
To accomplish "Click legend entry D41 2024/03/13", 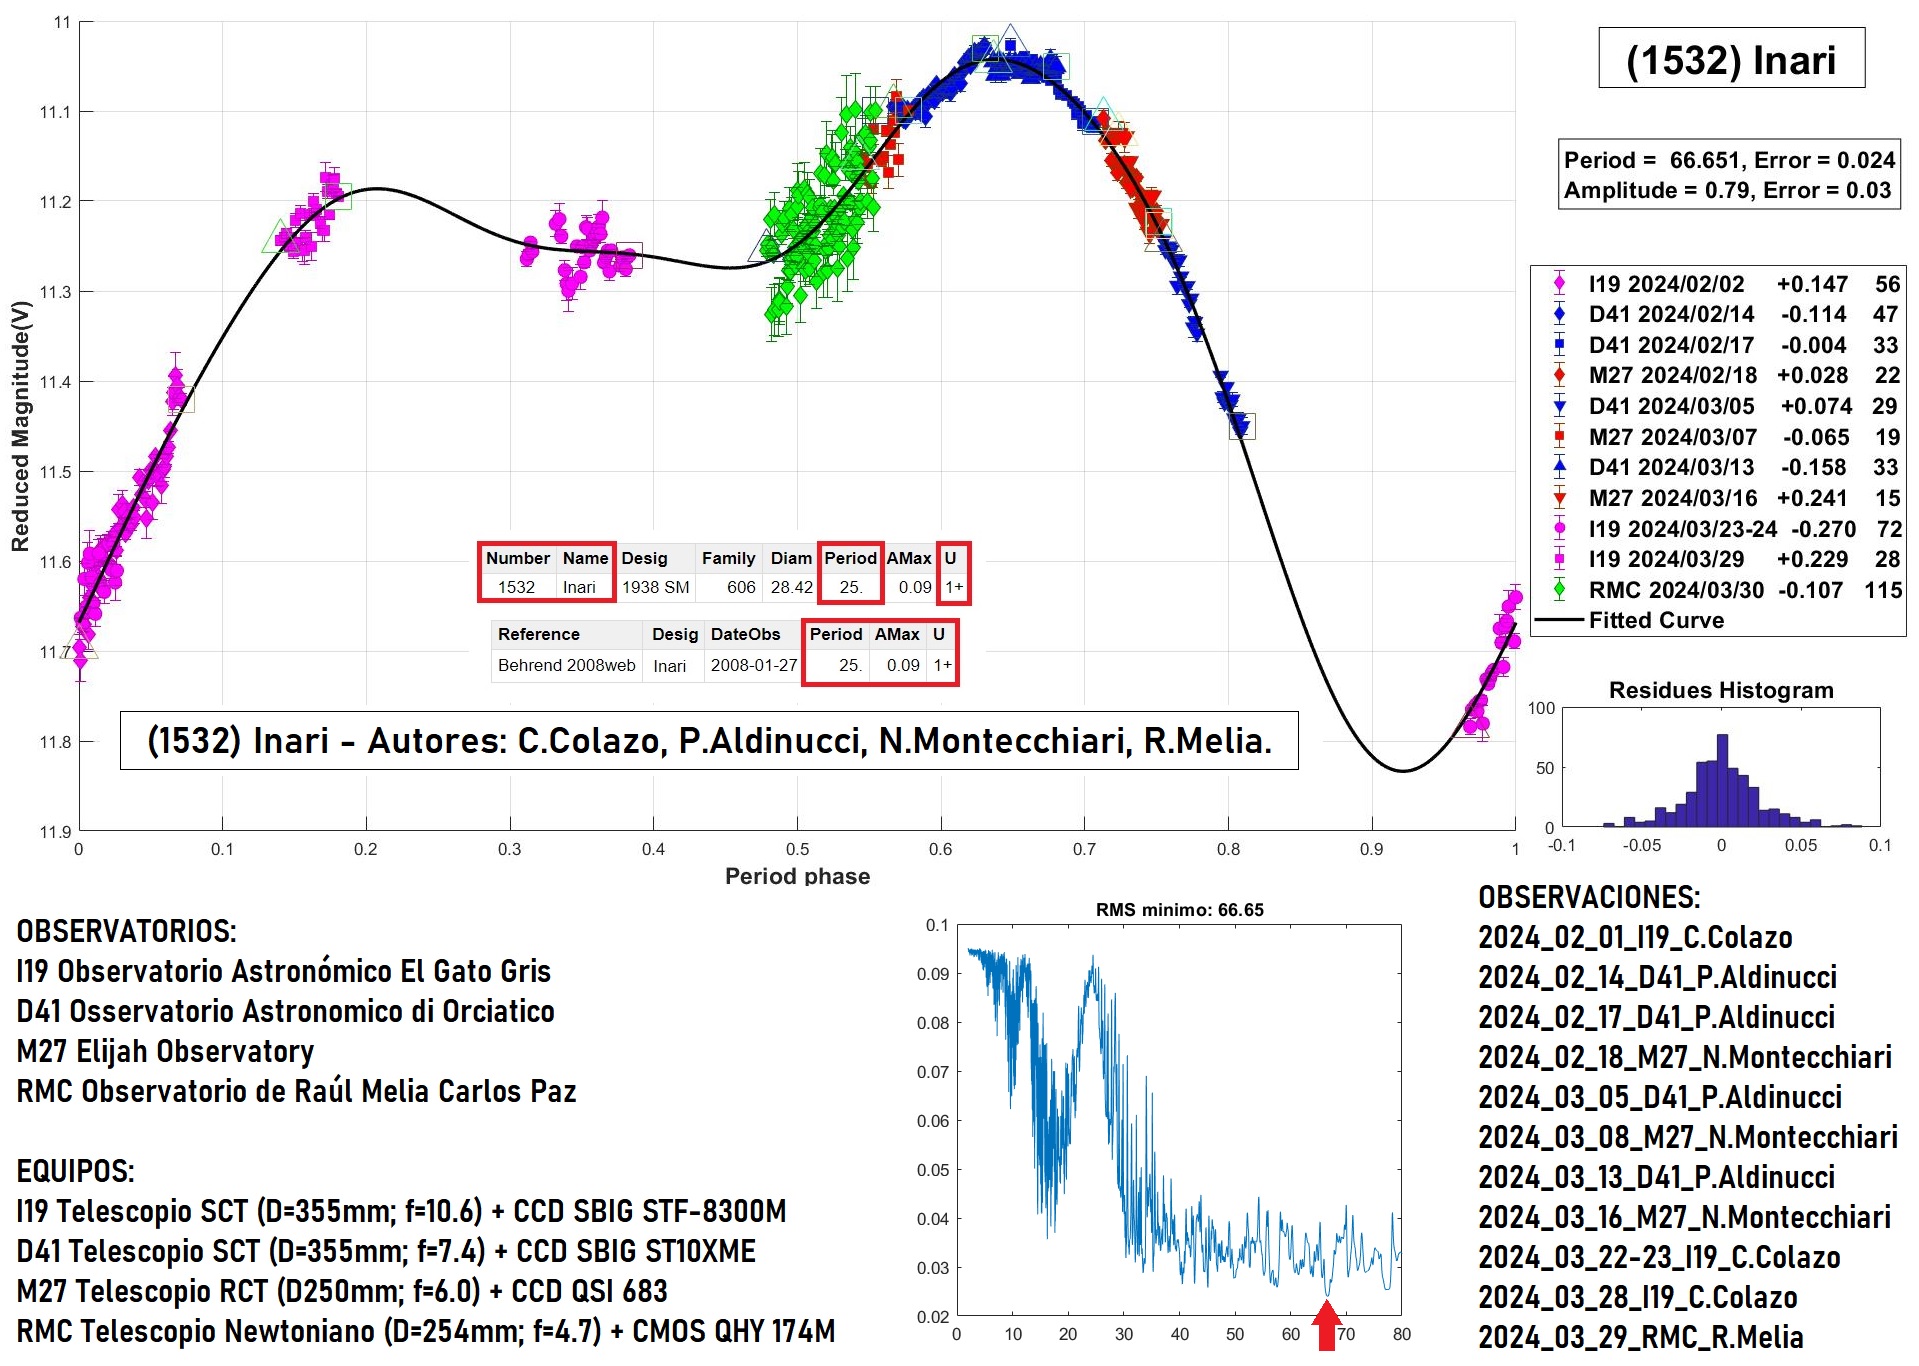I will click(1719, 467).
